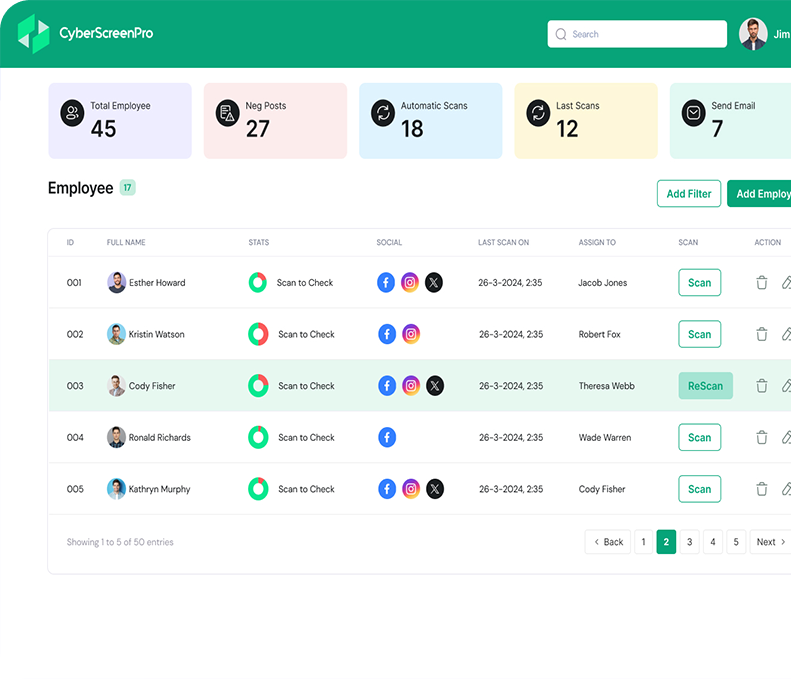Go Back to previous page
The height and width of the screenshot is (679, 791).
(x=608, y=542)
